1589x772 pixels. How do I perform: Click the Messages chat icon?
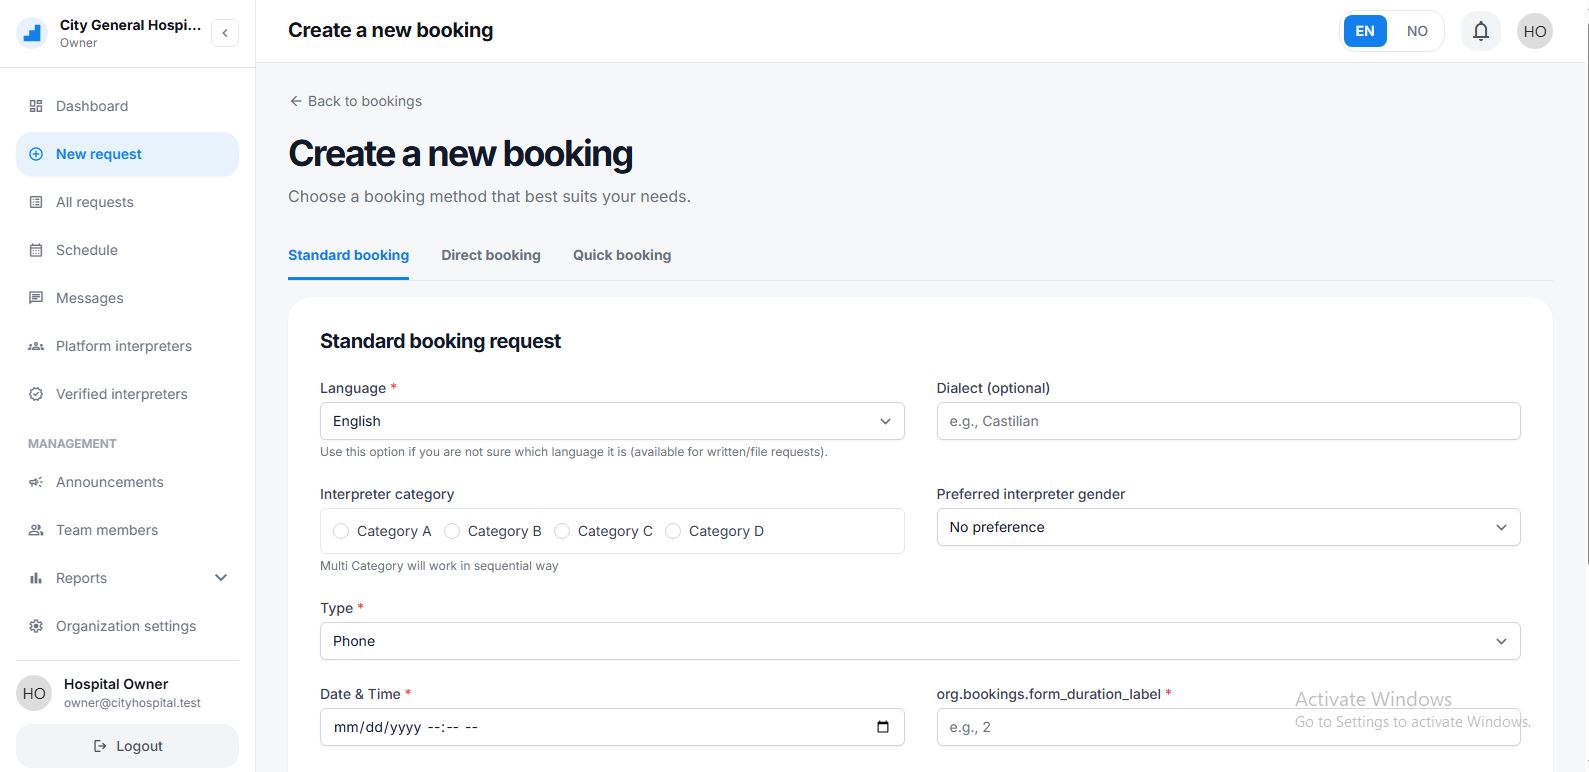tap(36, 298)
